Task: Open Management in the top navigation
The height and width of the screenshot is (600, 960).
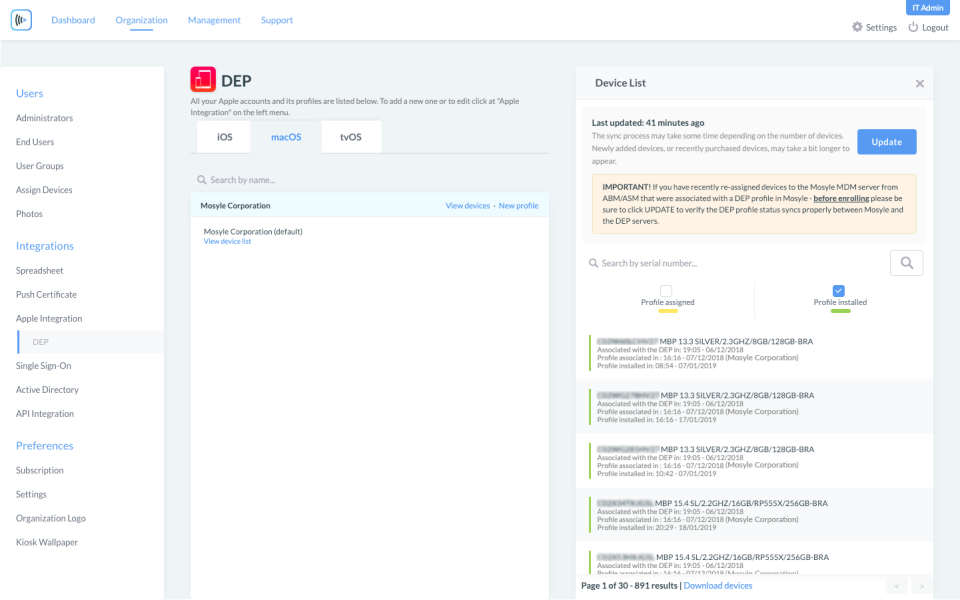Action: (214, 20)
